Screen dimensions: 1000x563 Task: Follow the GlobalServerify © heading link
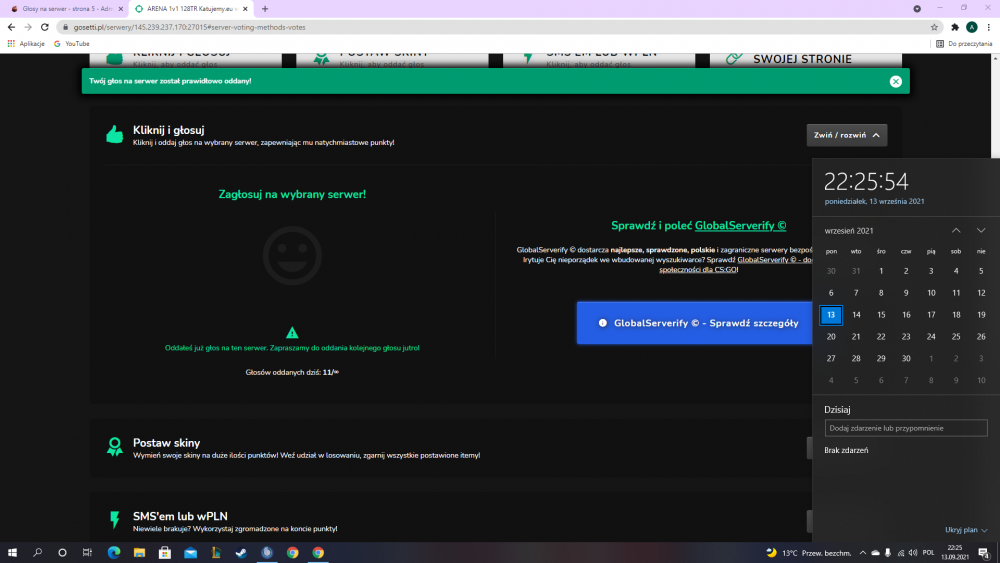(740, 226)
